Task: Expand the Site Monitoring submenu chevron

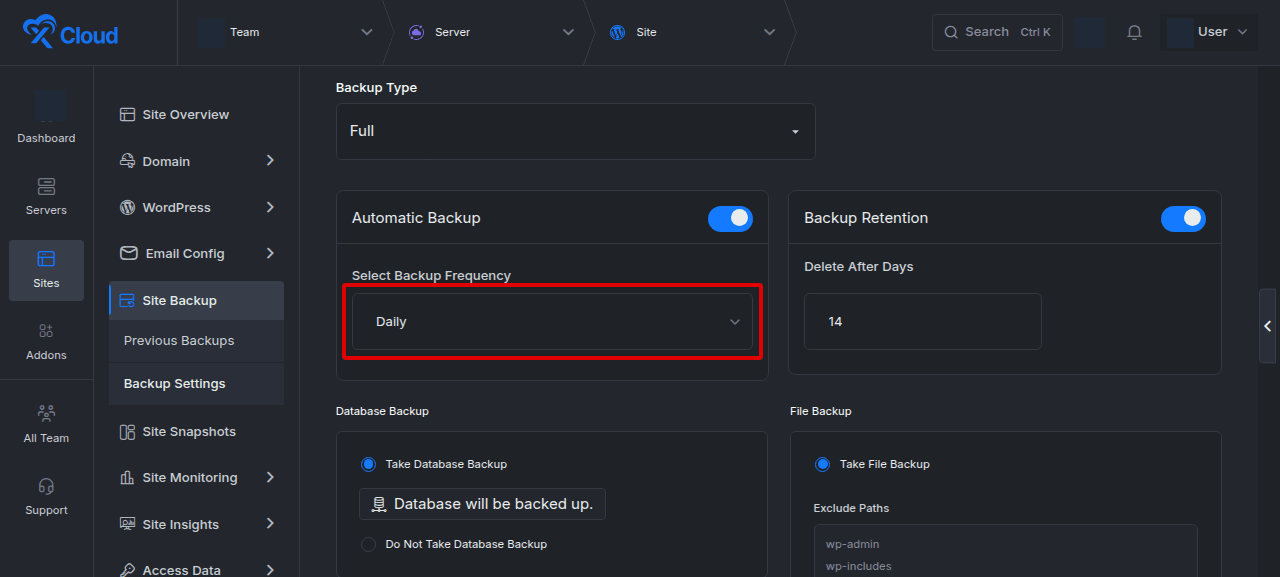Action: [x=270, y=477]
